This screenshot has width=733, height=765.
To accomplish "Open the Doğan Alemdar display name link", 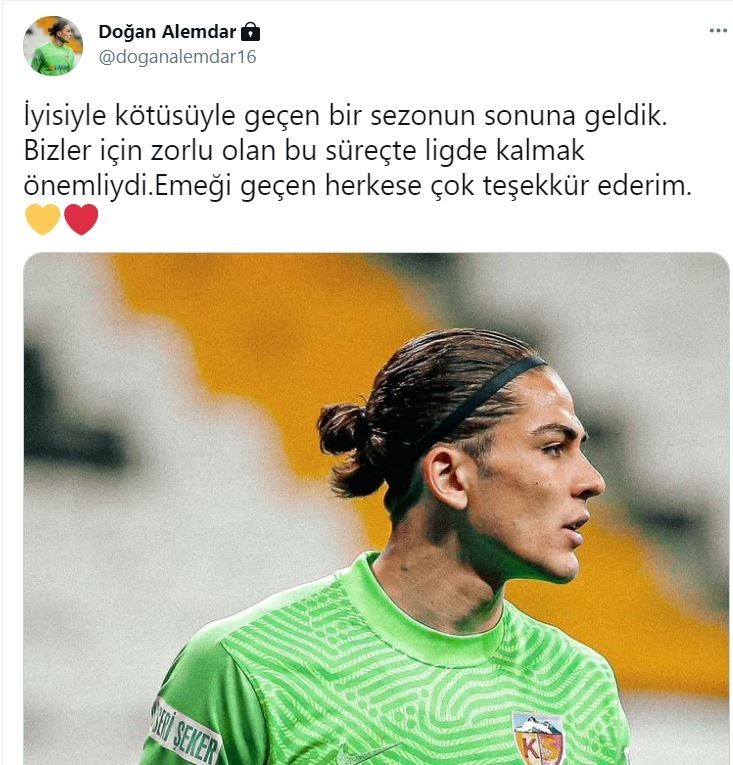I will [167, 32].
